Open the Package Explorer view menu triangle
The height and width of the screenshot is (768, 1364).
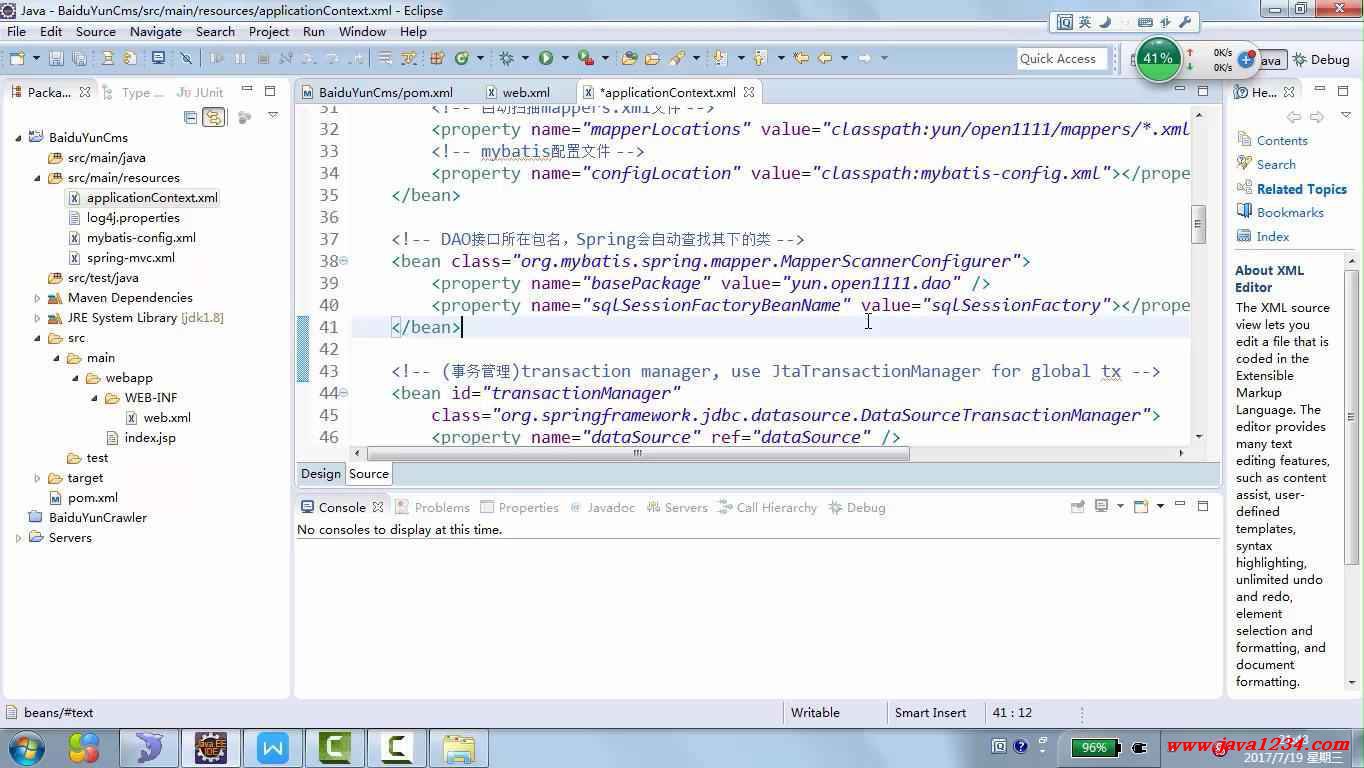point(273,116)
